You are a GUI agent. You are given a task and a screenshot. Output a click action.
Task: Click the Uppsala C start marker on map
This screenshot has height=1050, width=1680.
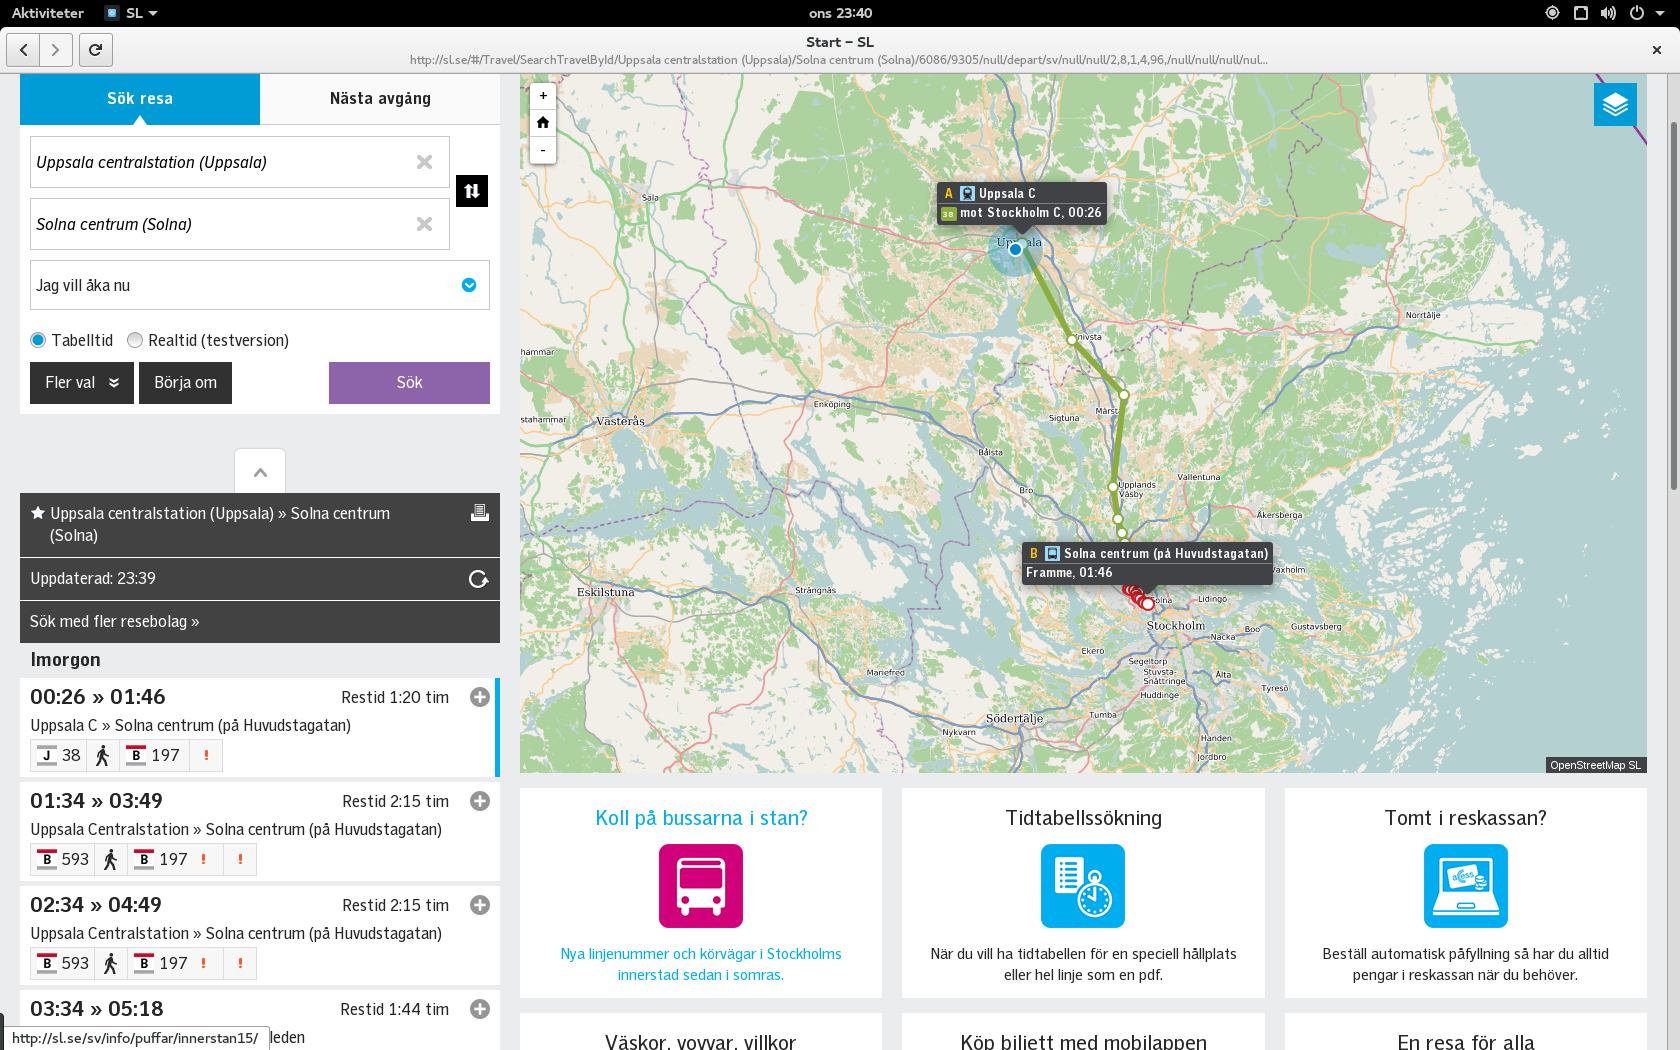pyautogui.click(x=1015, y=249)
